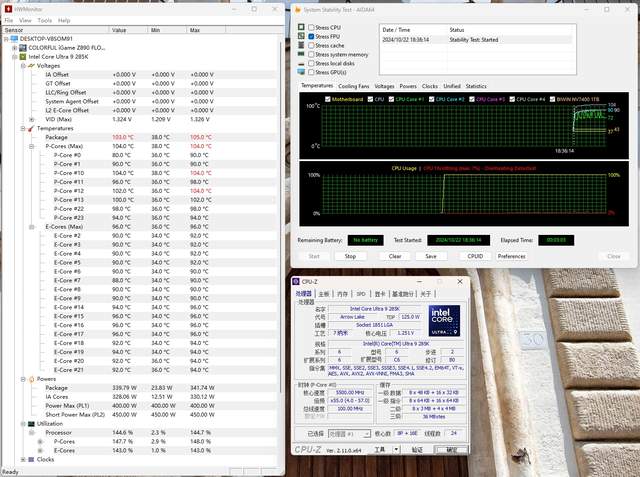Image resolution: width=640 pixels, height=477 pixels.
Task: Click the Voltages category icon in HWMonitor
Action: coord(31,66)
